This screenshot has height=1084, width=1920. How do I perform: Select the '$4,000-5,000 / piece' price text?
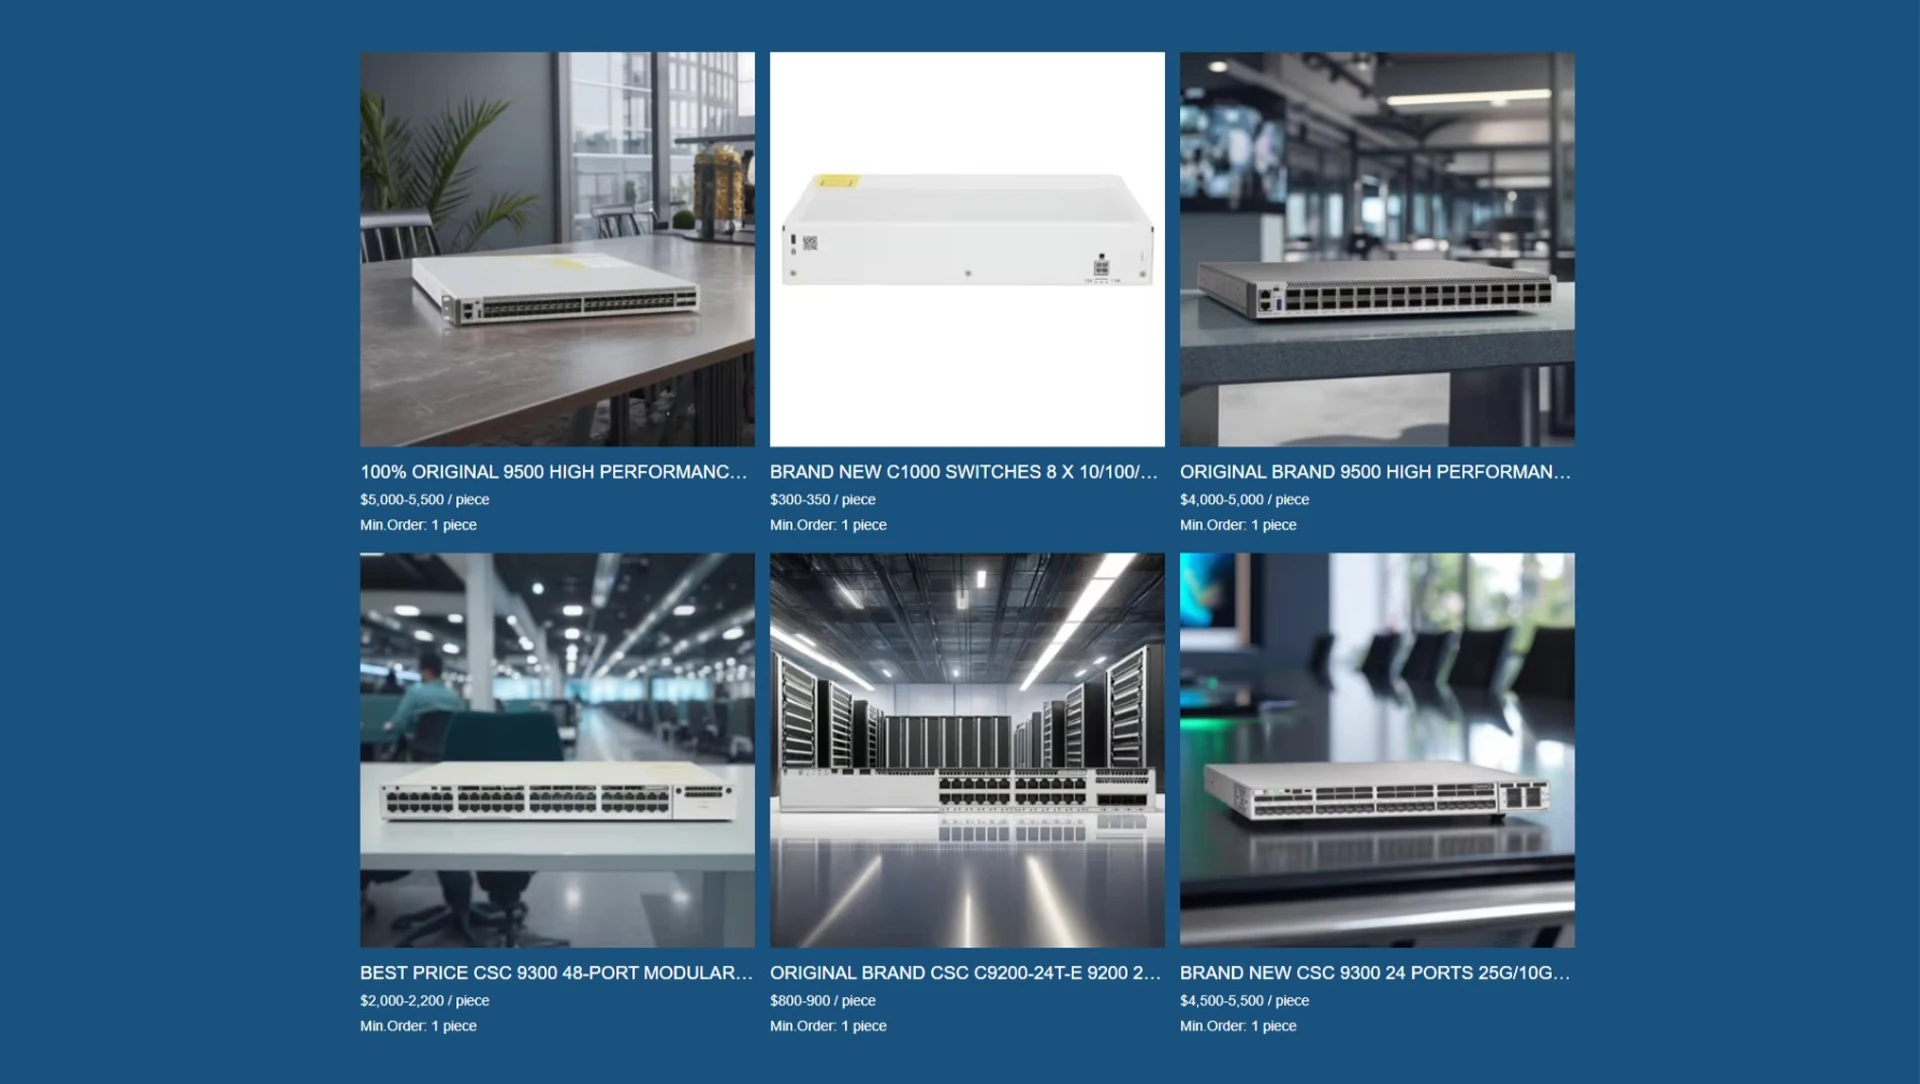point(1244,500)
